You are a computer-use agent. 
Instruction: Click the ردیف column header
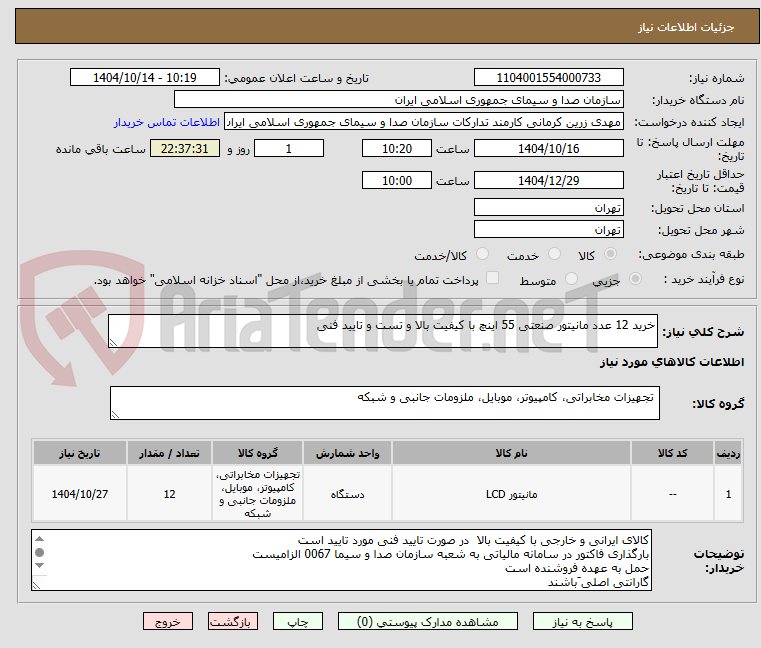click(x=728, y=453)
